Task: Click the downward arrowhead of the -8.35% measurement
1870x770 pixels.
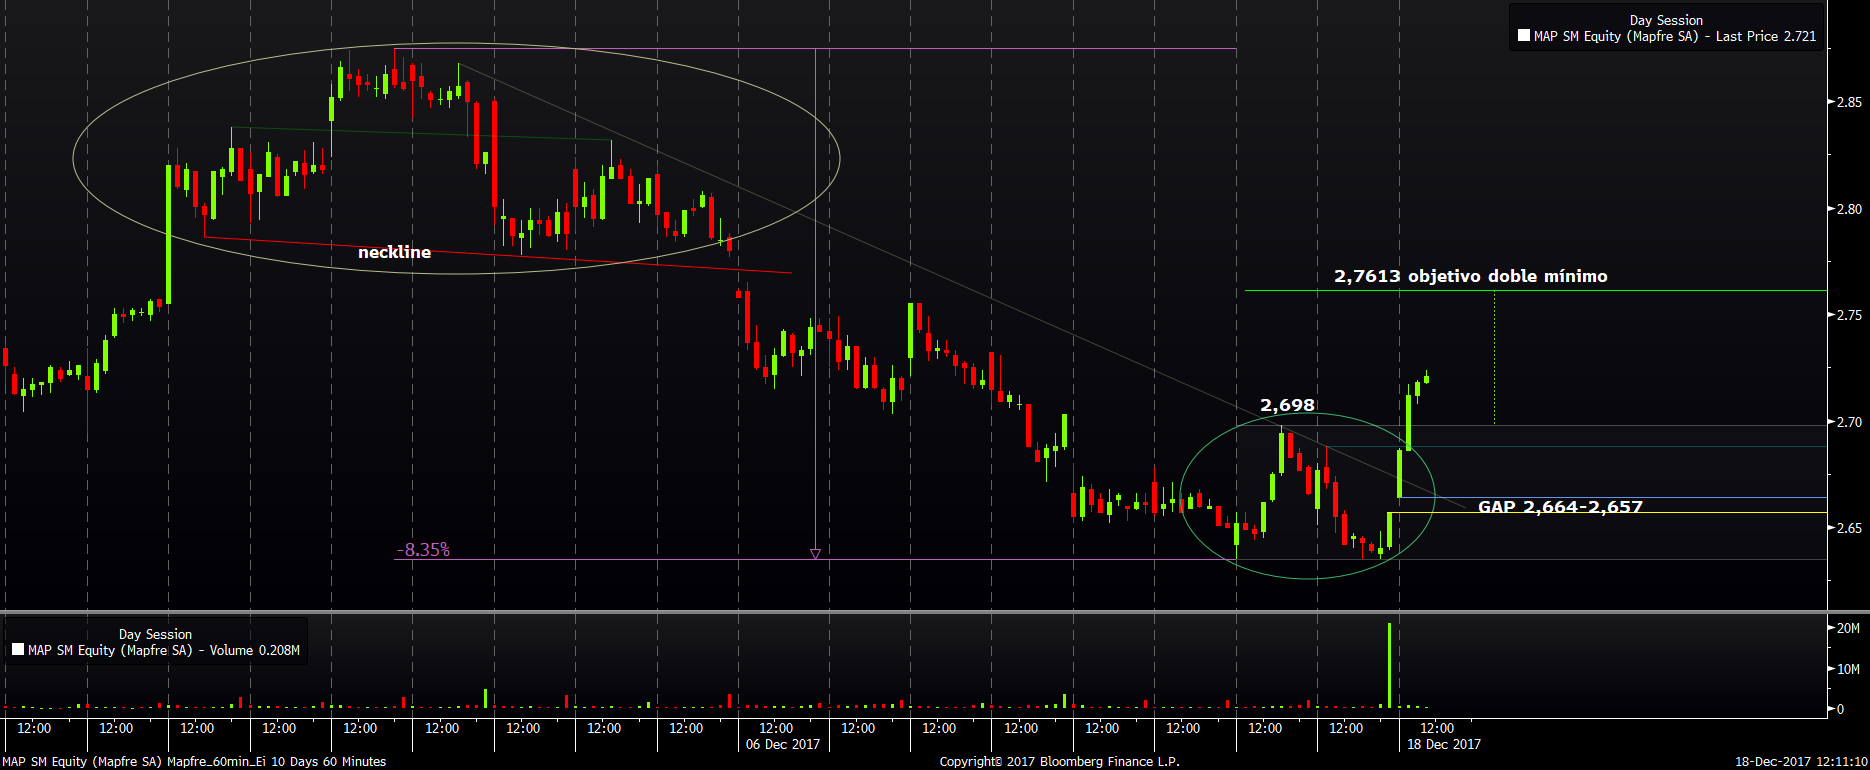Action: pyautogui.click(x=815, y=554)
